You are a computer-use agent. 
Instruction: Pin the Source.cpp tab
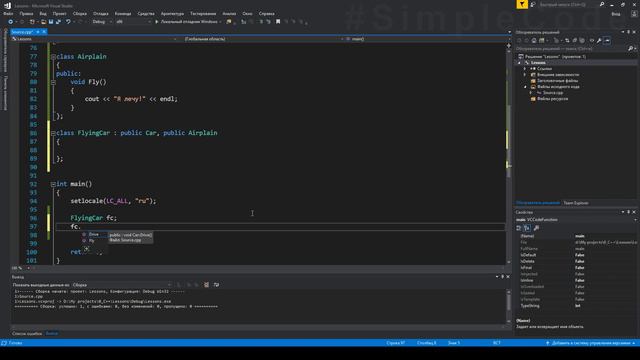tap(38, 32)
